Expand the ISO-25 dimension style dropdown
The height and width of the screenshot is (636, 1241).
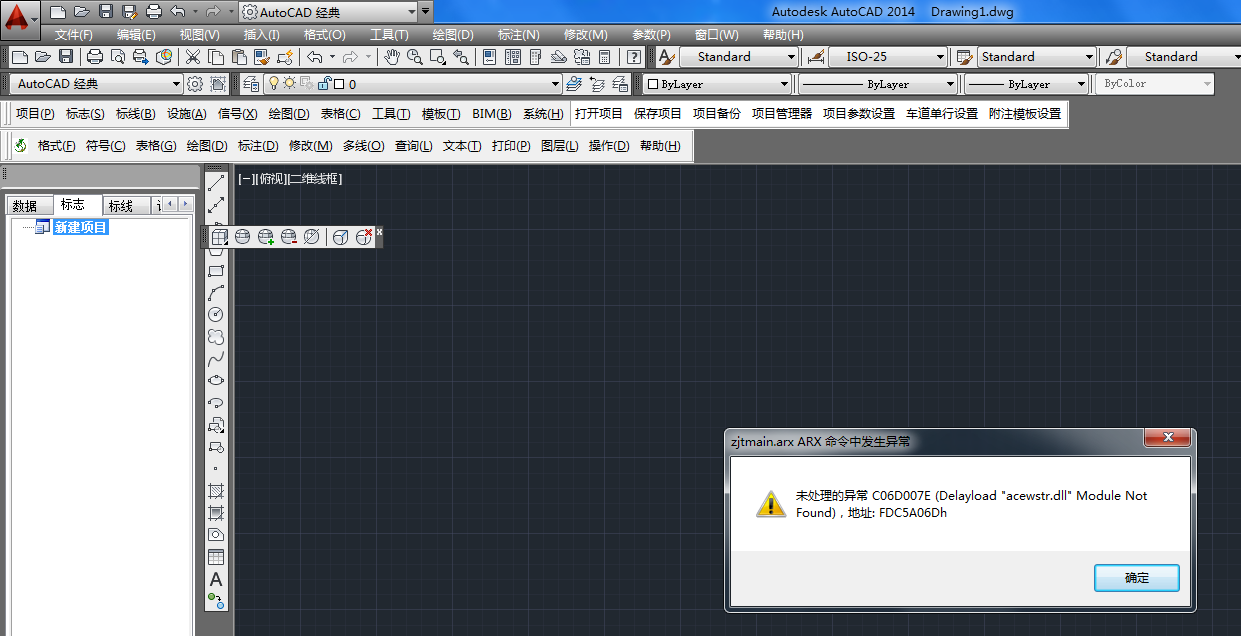click(x=940, y=57)
